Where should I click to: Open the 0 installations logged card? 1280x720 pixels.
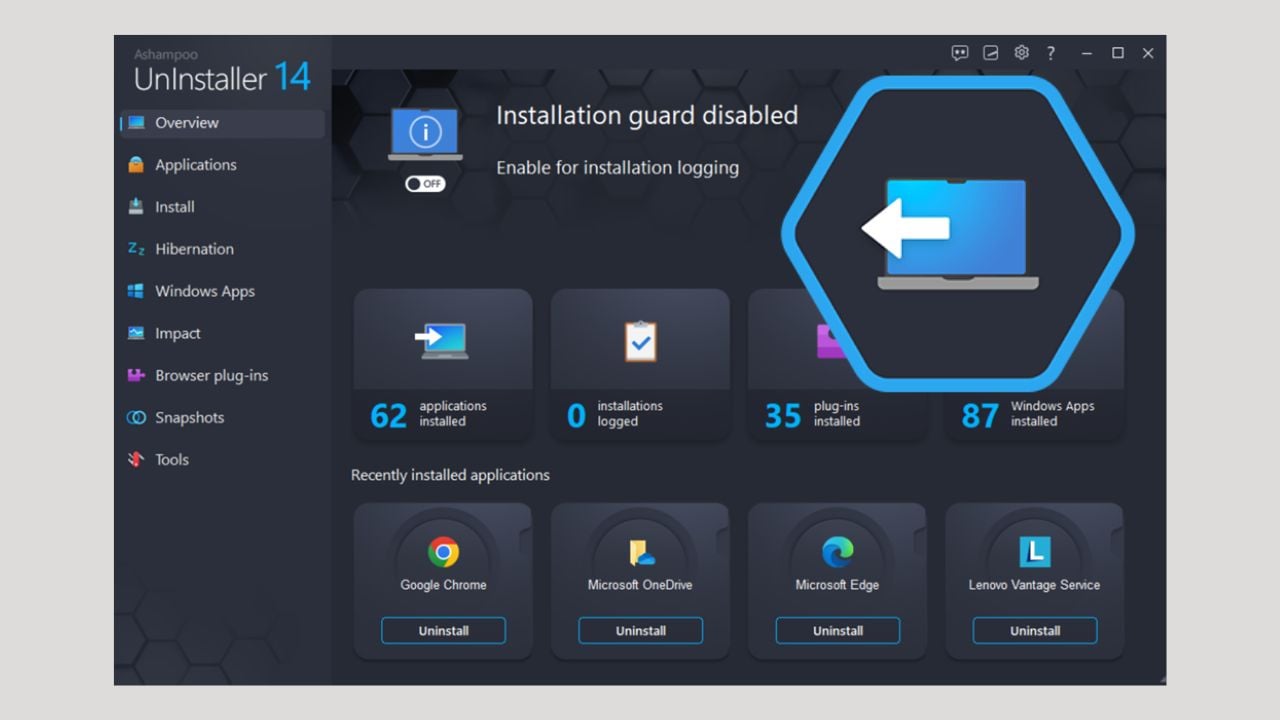point(640,365)
